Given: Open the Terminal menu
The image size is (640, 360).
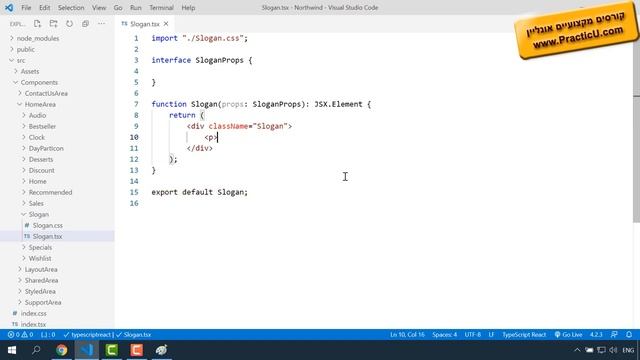Looking at the screenshot, I should [161, 8].
